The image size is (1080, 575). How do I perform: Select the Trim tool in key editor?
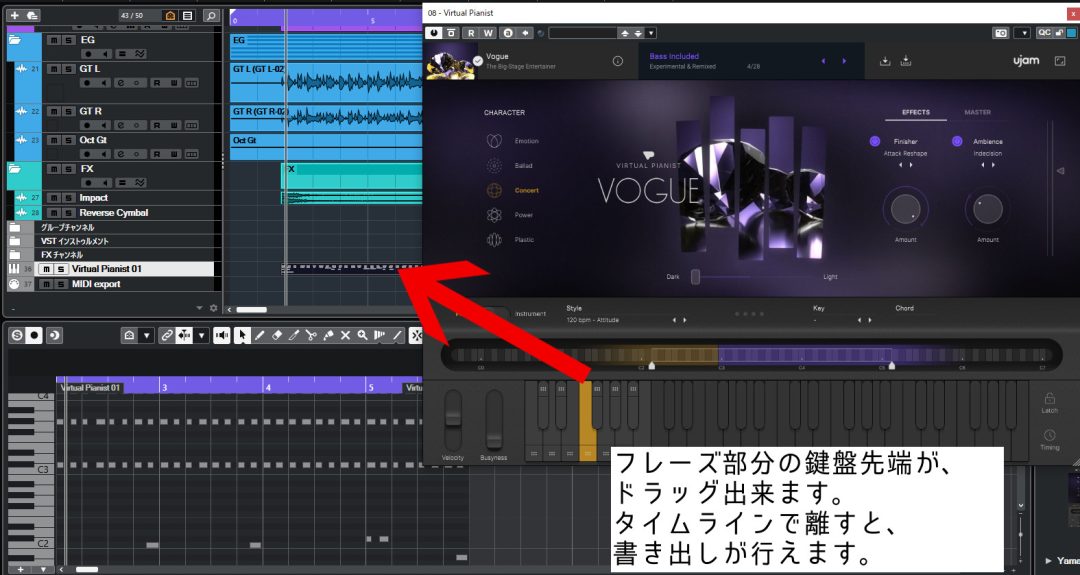[x=294, y=335]
